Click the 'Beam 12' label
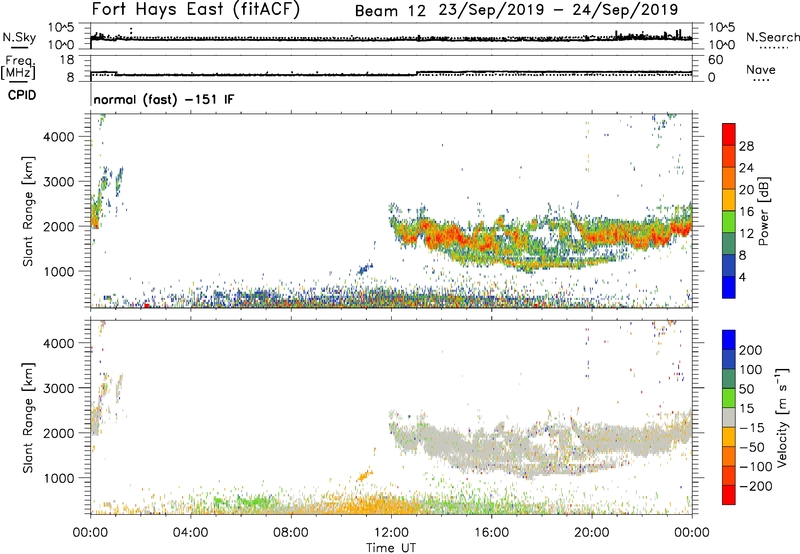The width and height of the screenshot is (800, 554). coord(390,11)
